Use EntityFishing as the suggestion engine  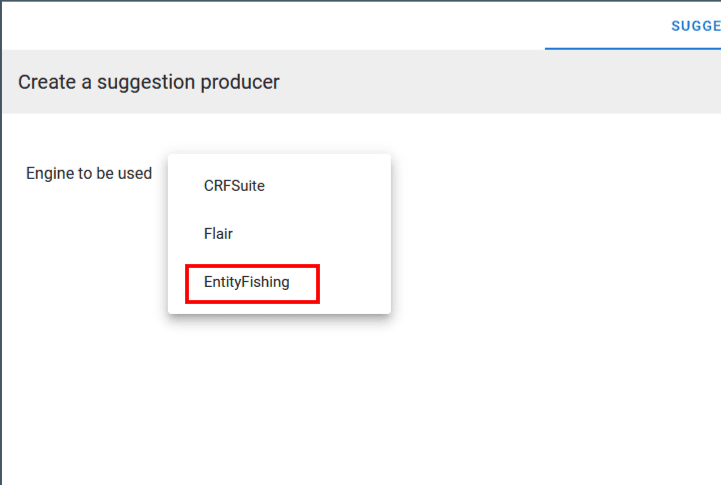click(x=247, y=282)
